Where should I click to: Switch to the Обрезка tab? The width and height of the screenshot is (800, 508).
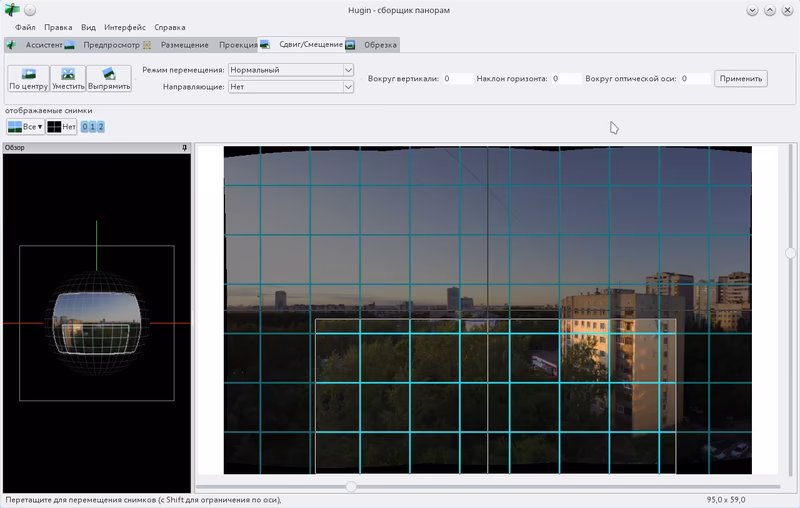[380, 45]
